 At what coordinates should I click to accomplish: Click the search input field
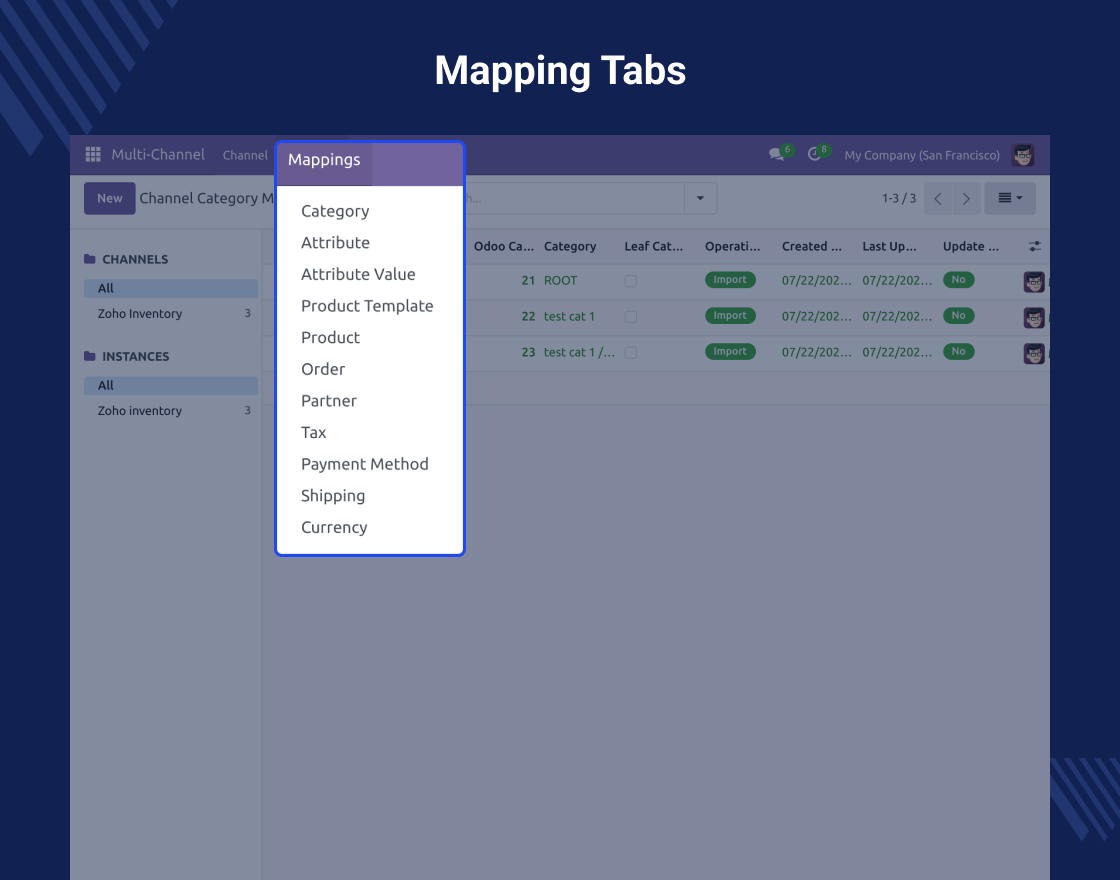(575, 199)
